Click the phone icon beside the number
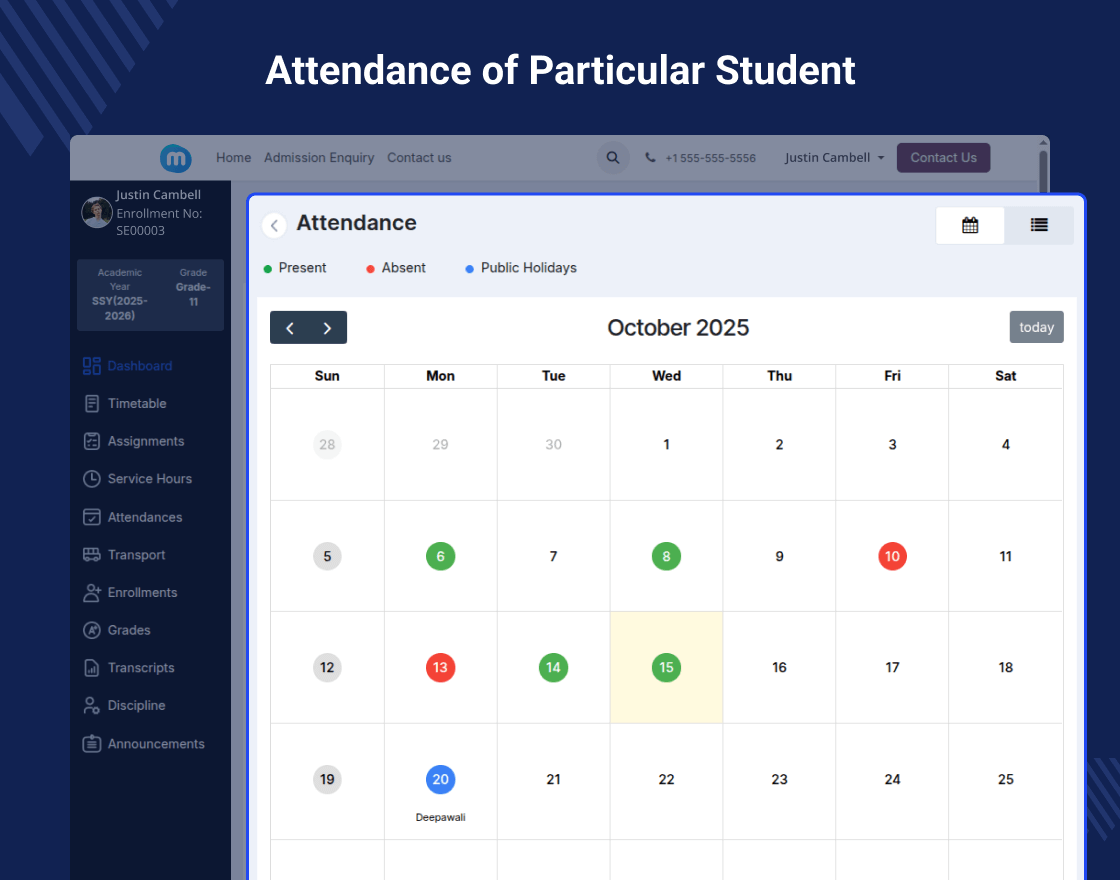 pyautogui.click(x=650, y=157)
